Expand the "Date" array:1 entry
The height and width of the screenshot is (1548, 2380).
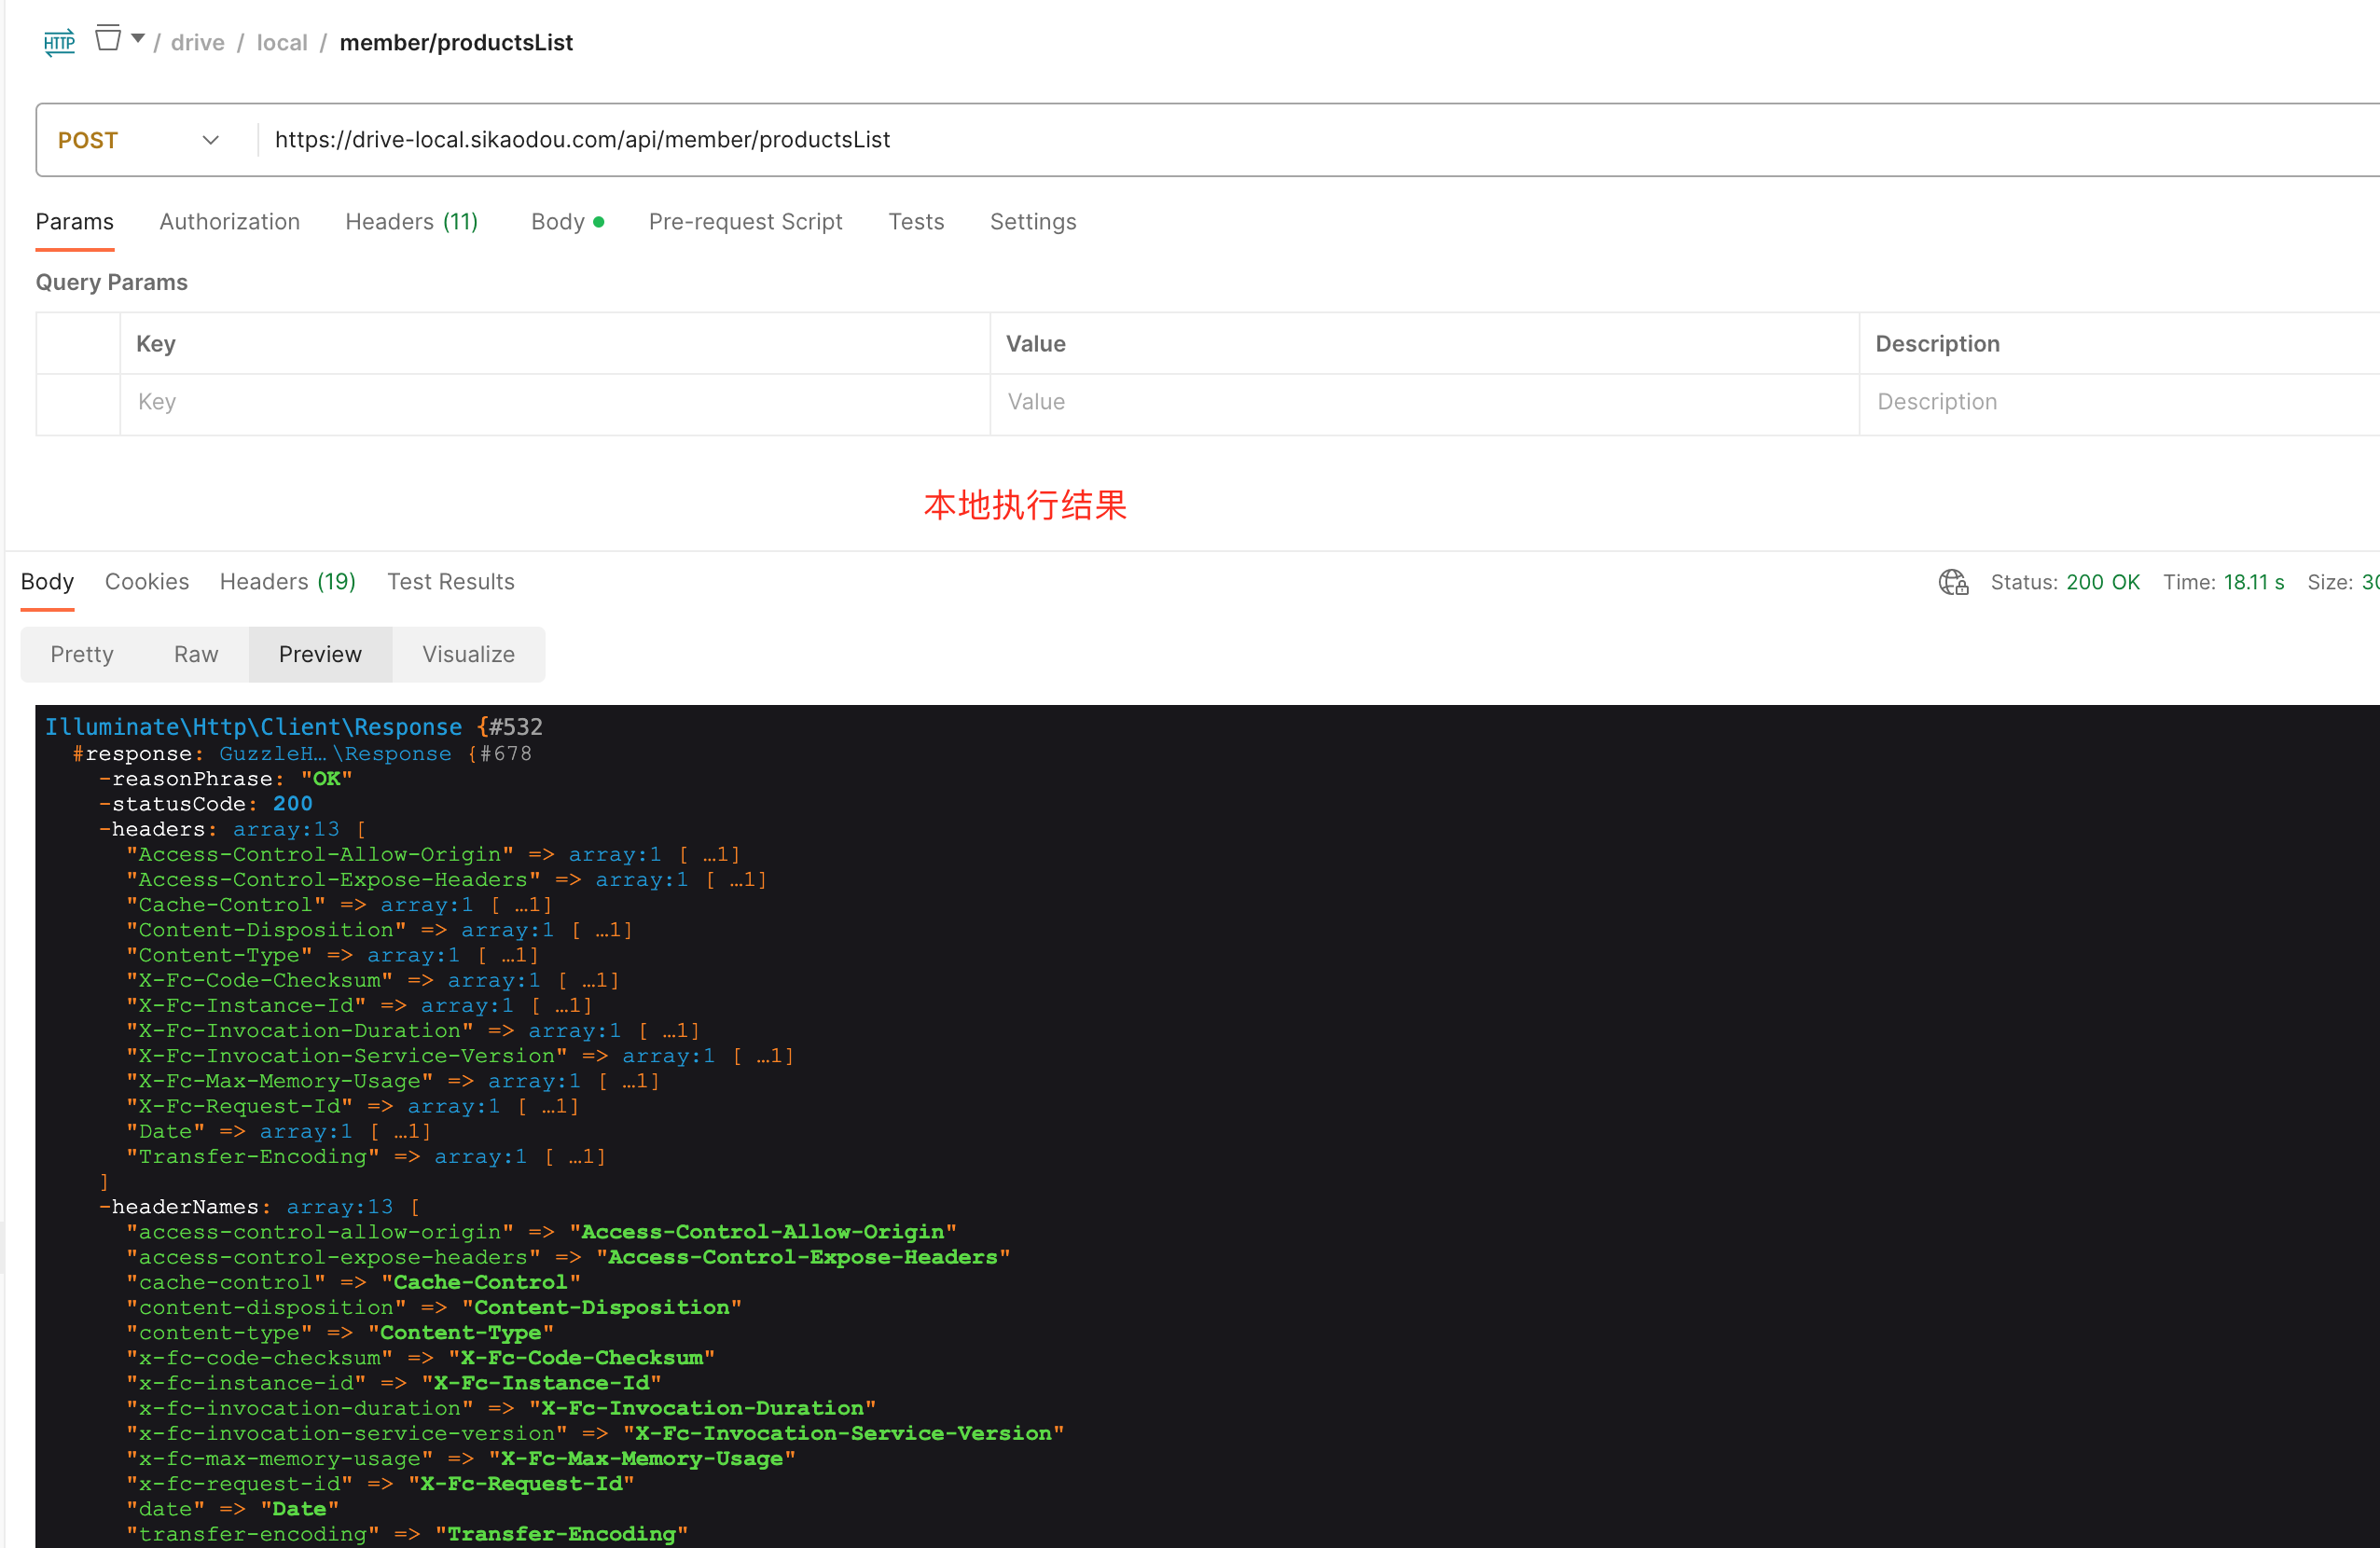(345, 1132)
